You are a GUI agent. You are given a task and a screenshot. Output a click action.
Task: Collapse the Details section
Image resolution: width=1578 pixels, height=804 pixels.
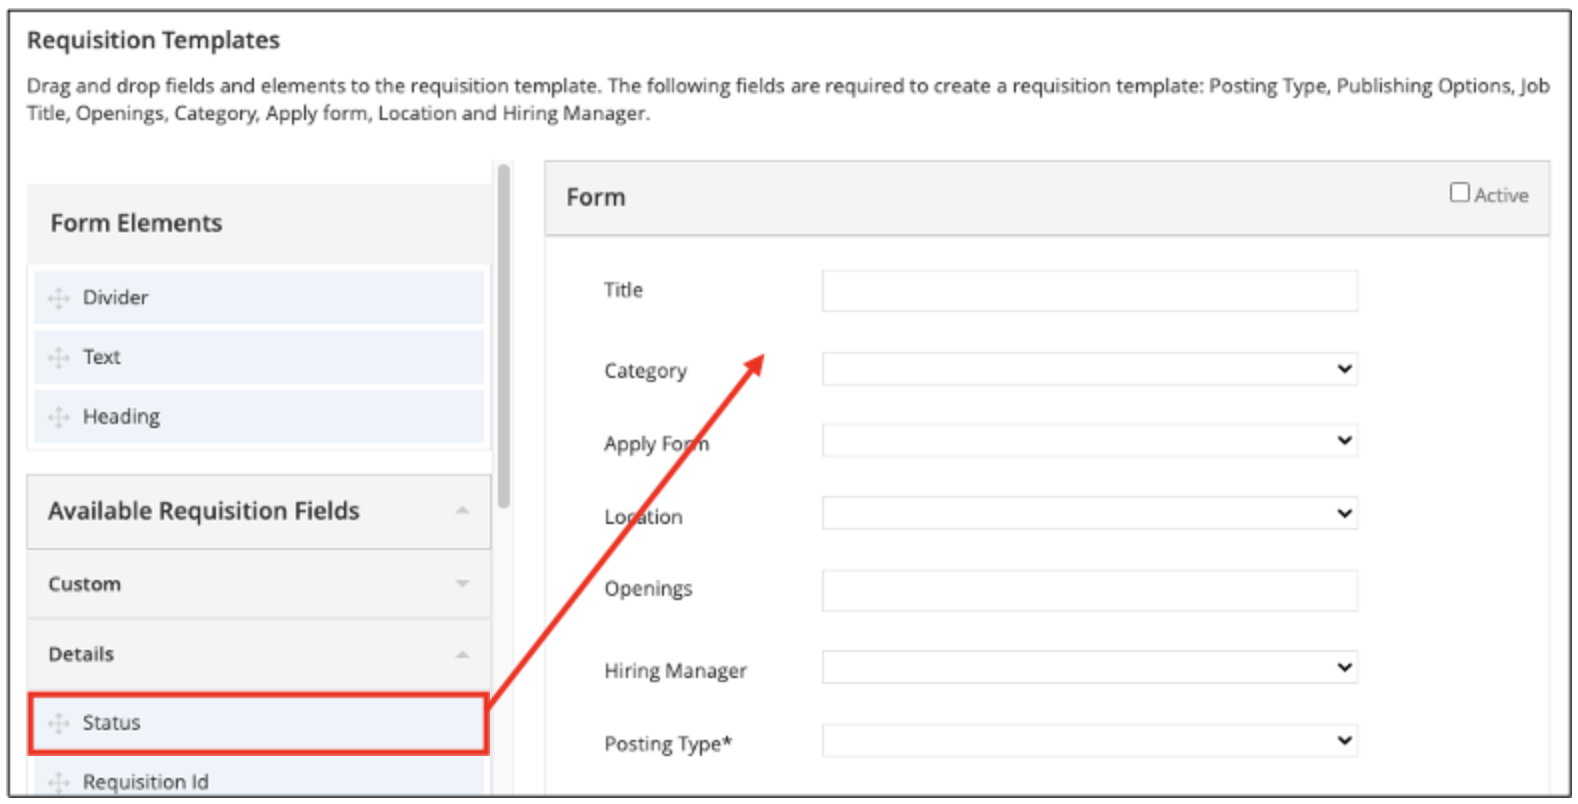[462, 655]
